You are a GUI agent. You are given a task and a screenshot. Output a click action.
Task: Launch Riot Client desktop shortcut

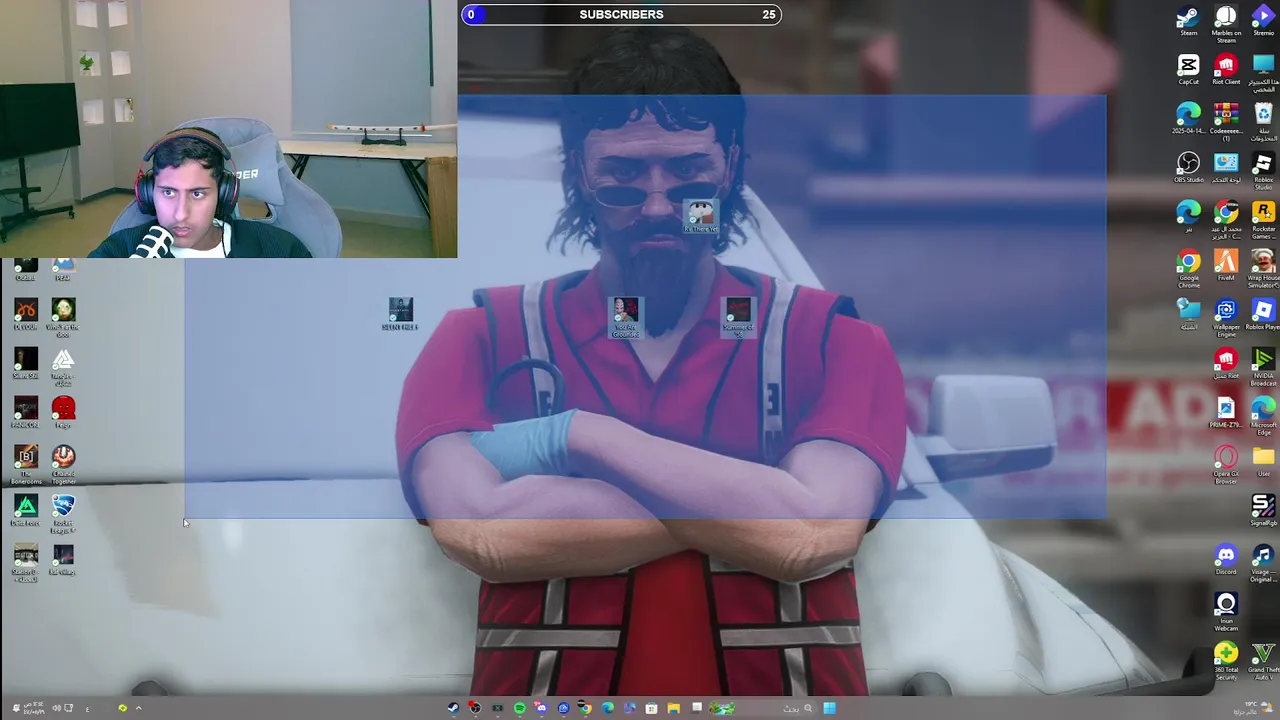[1226, 70]
